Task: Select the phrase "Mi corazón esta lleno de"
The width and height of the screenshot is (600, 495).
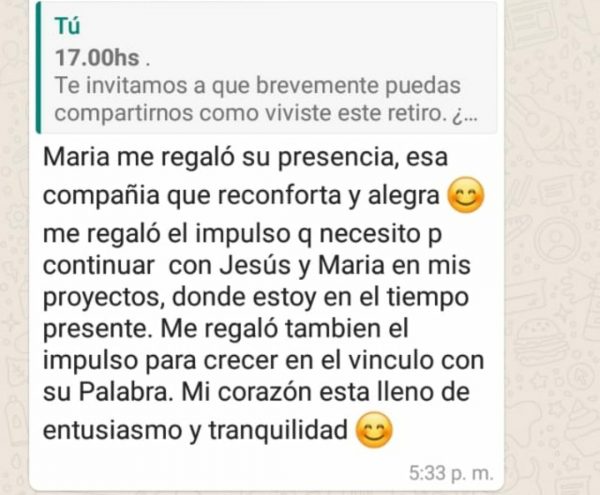Action: pyautogui.click(x=325, y=392)
